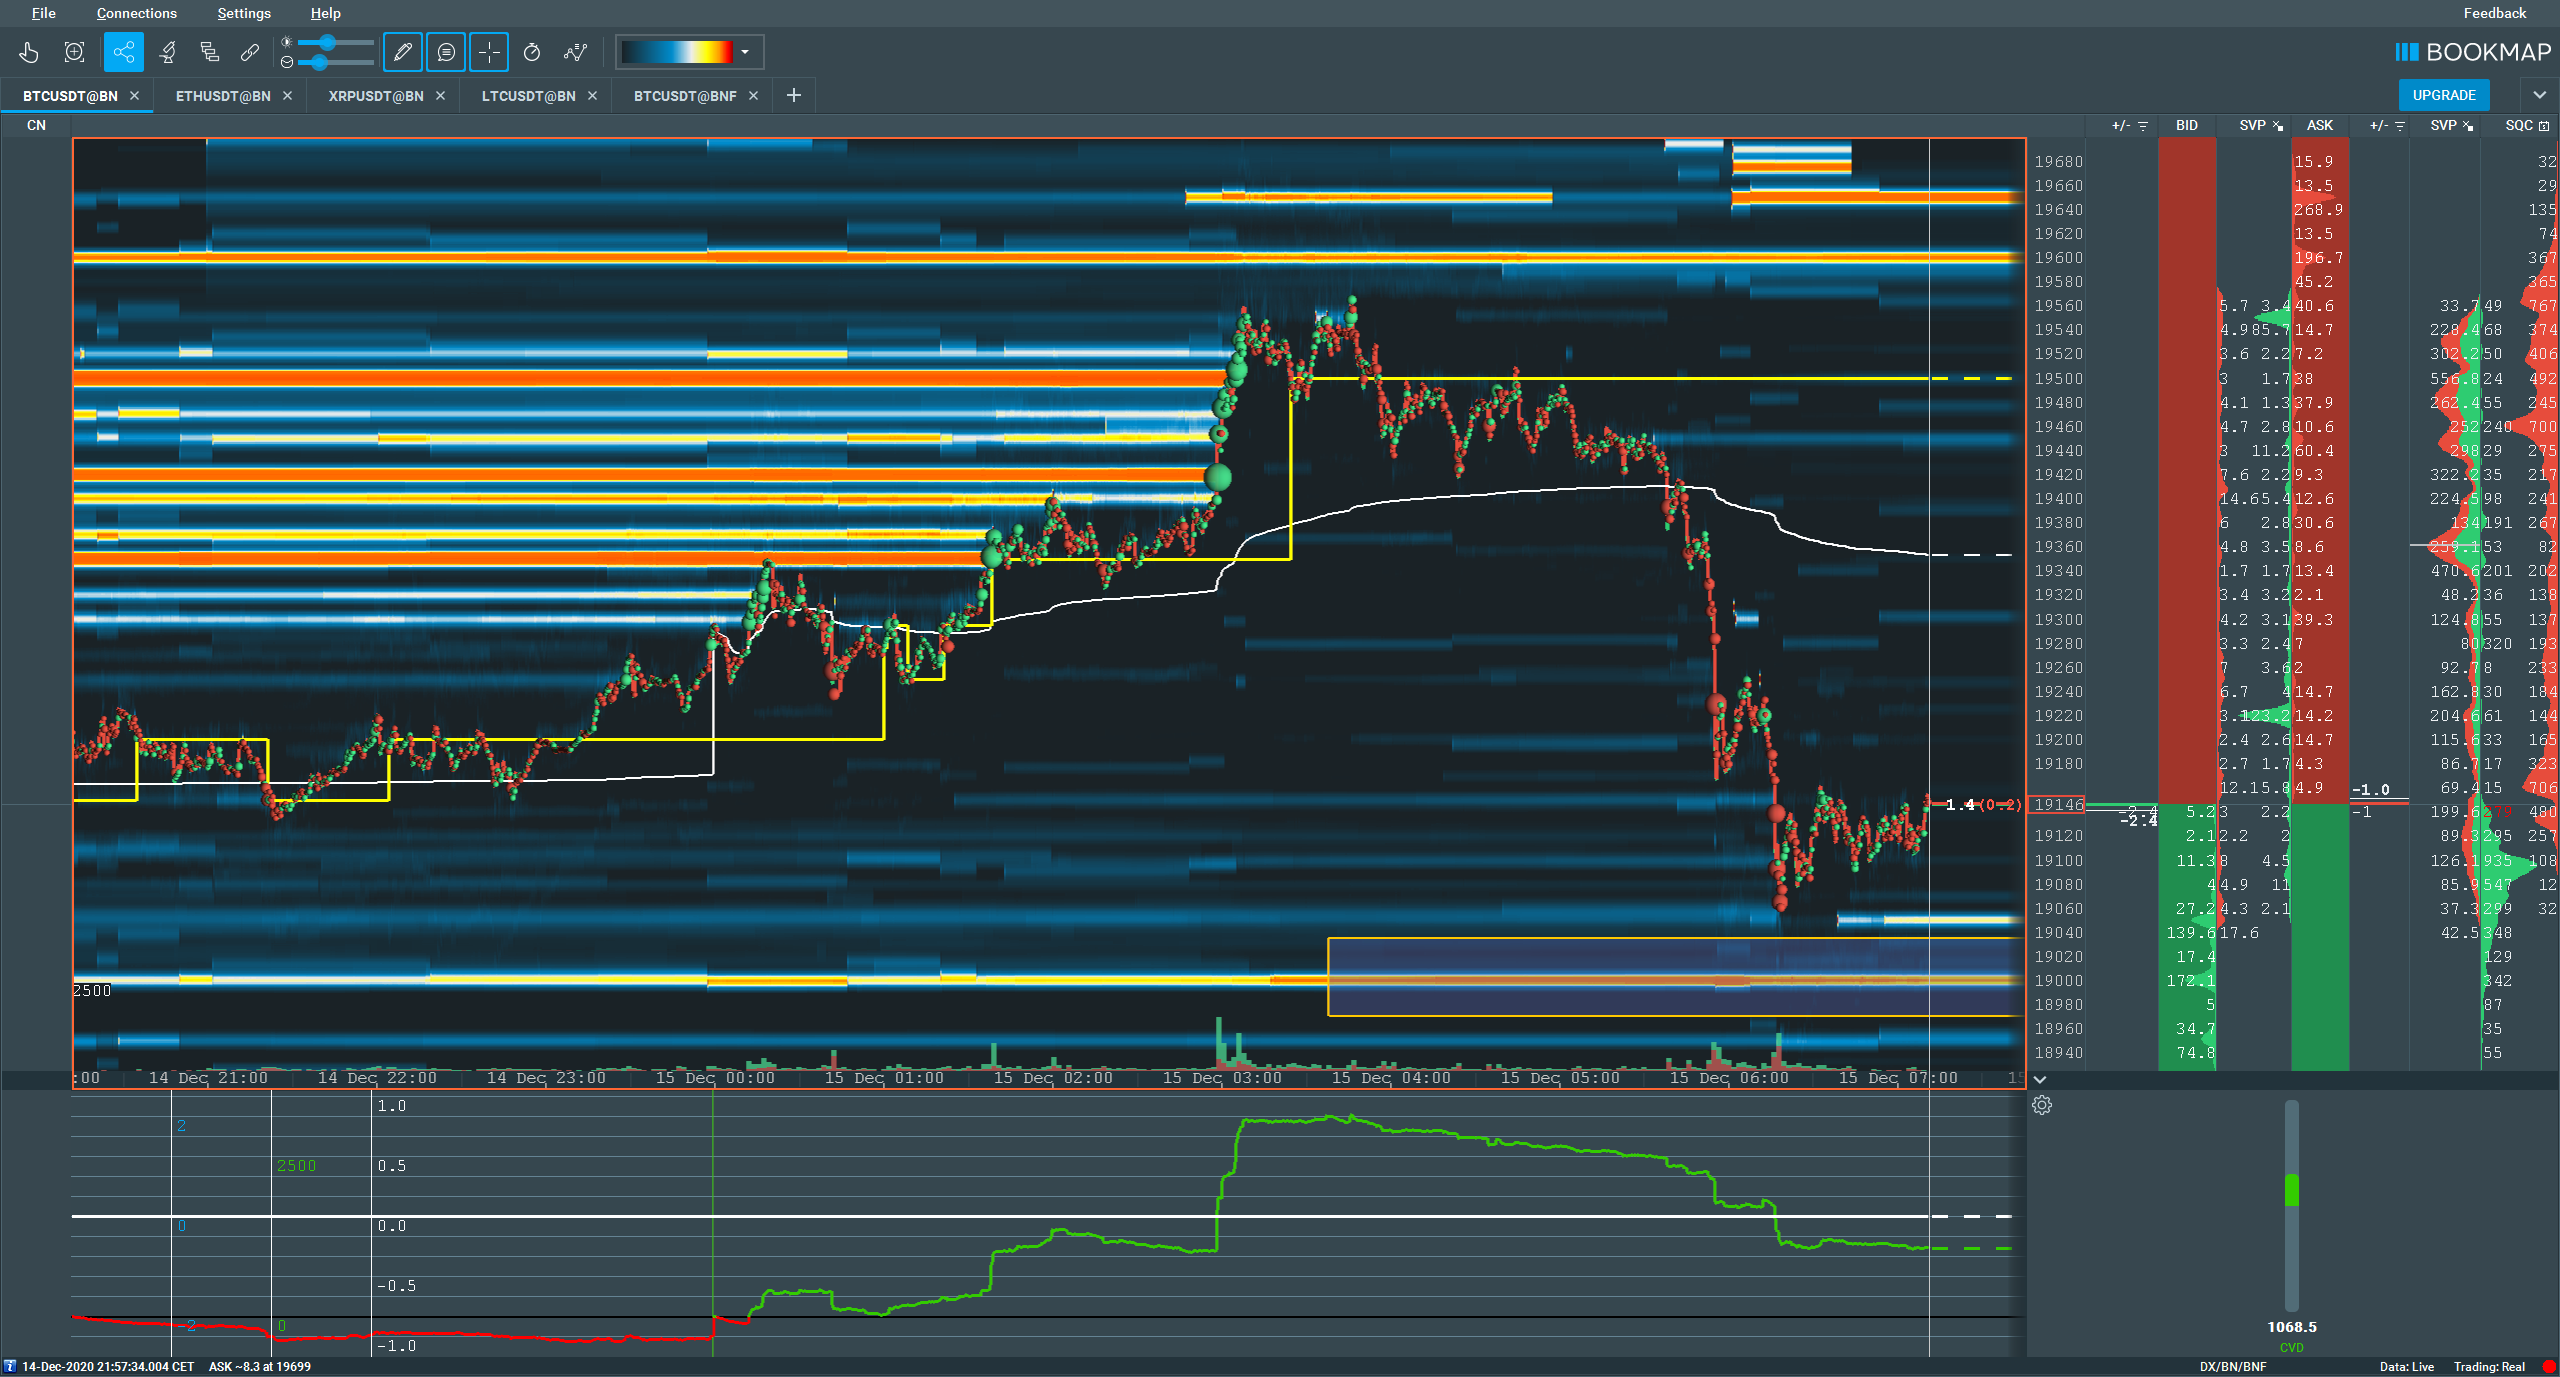The width and height of the screenshot is (2560, 1377).
Task: Click the Data: Live status text
Action: tap(2407, 1367)
